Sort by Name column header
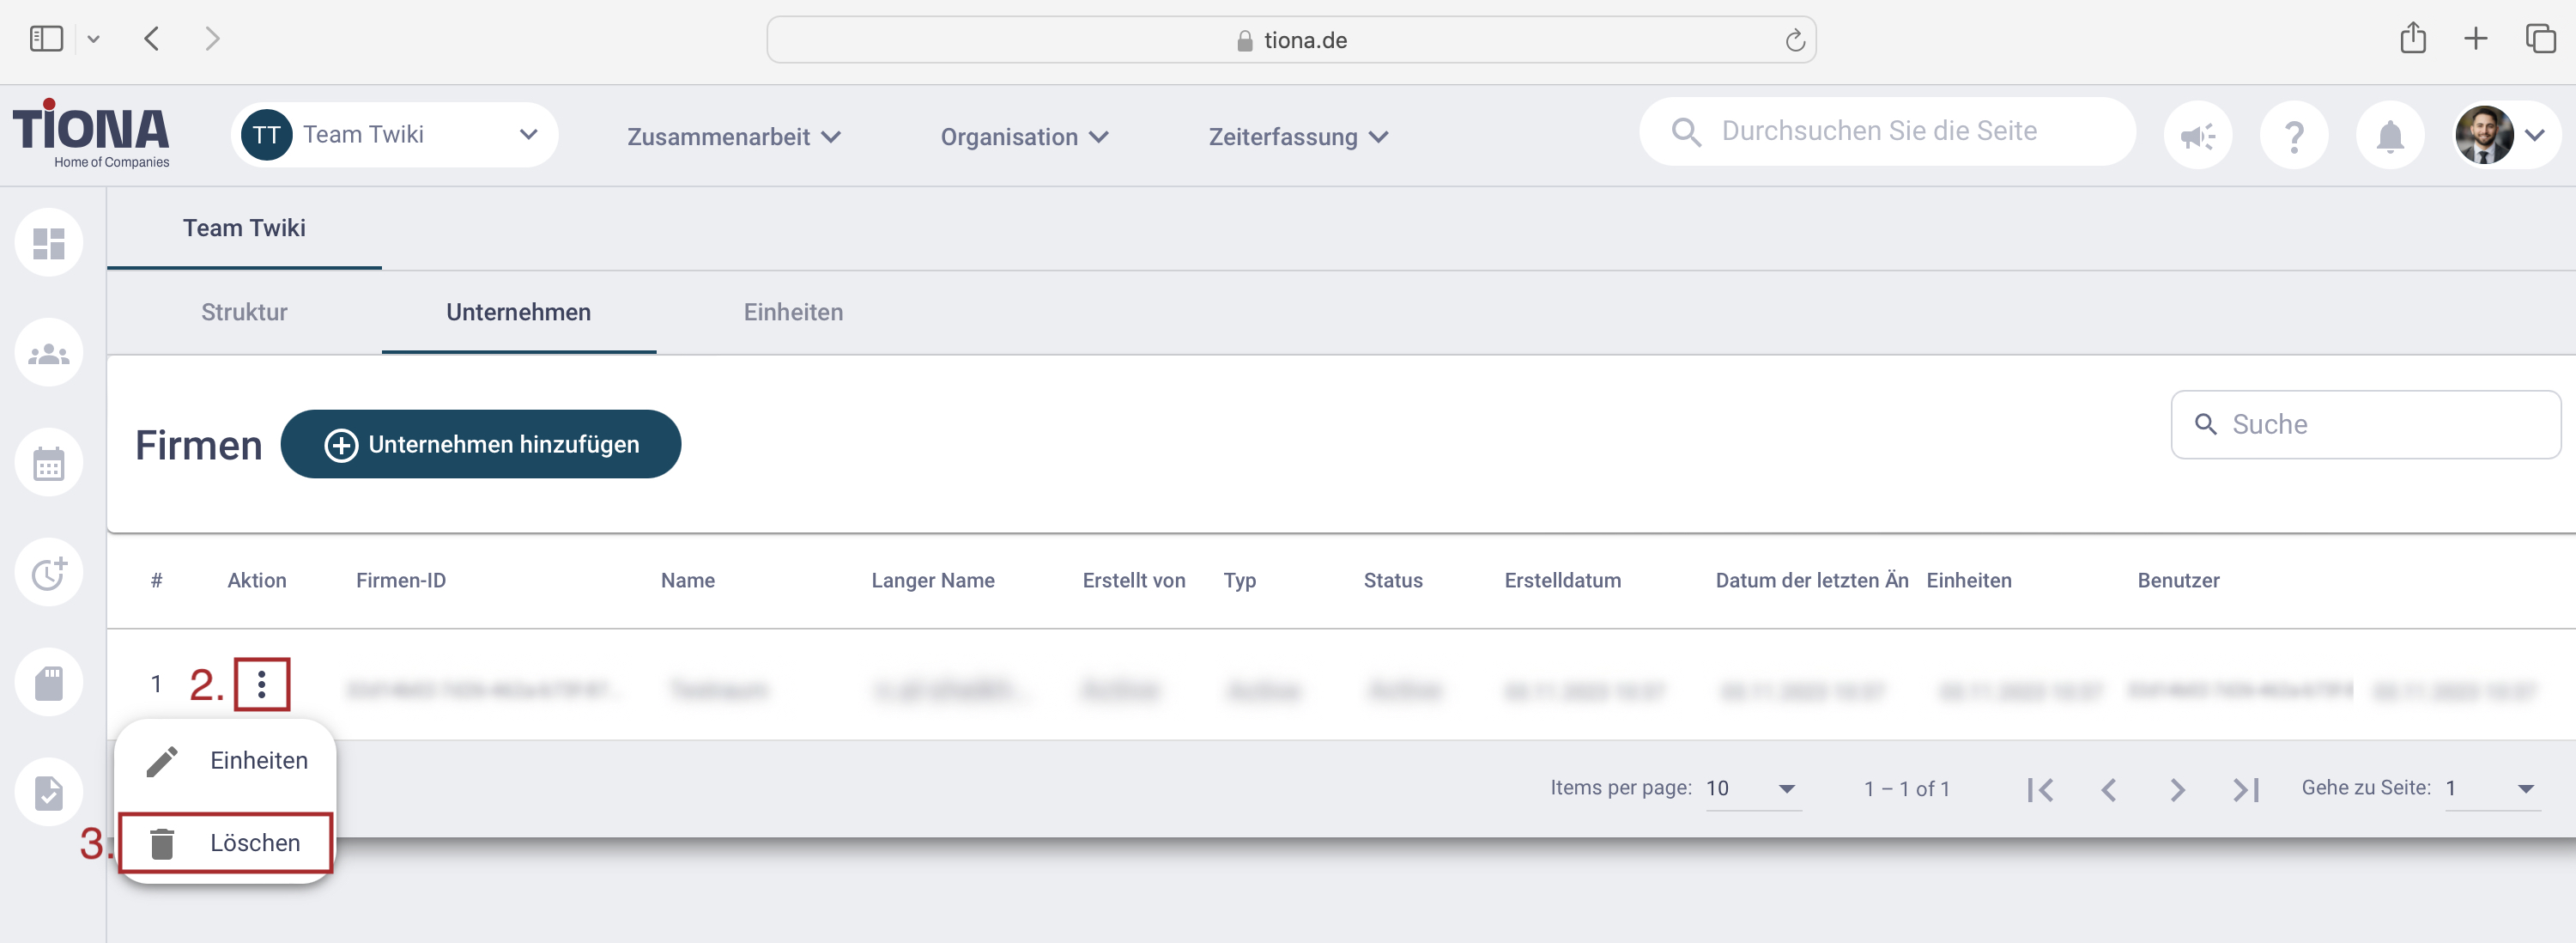The image size is (2576, 943). (x=687, y=581)
